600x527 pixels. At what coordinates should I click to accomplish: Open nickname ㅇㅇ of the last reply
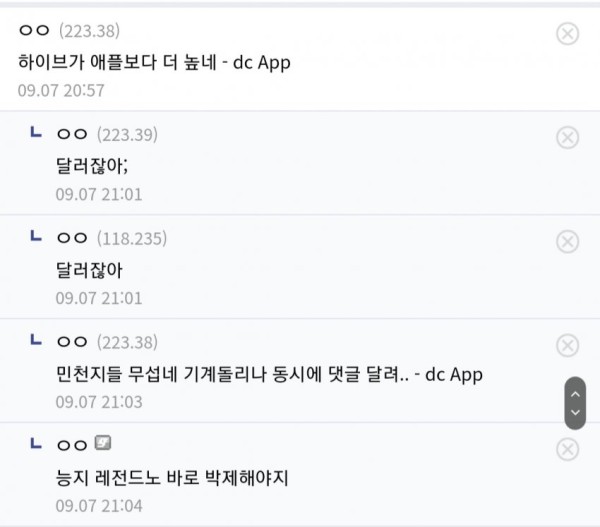pyautogui.click(x=72, y=445)
